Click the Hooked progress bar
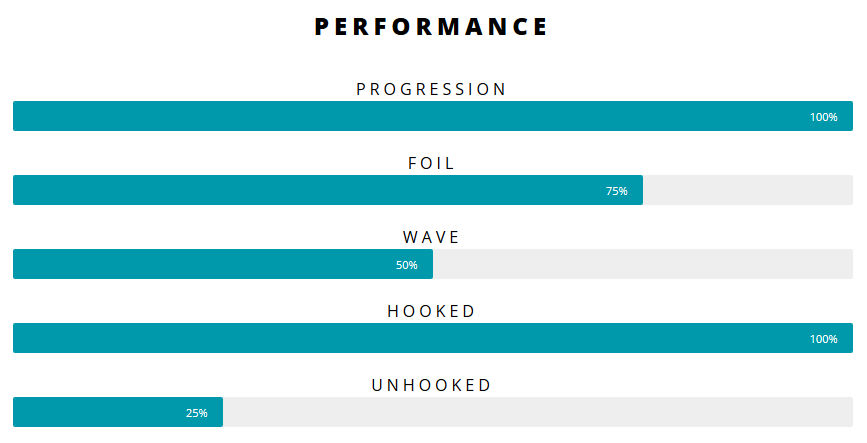Viewport: 867px width, 443px height. tap(432, 338)
